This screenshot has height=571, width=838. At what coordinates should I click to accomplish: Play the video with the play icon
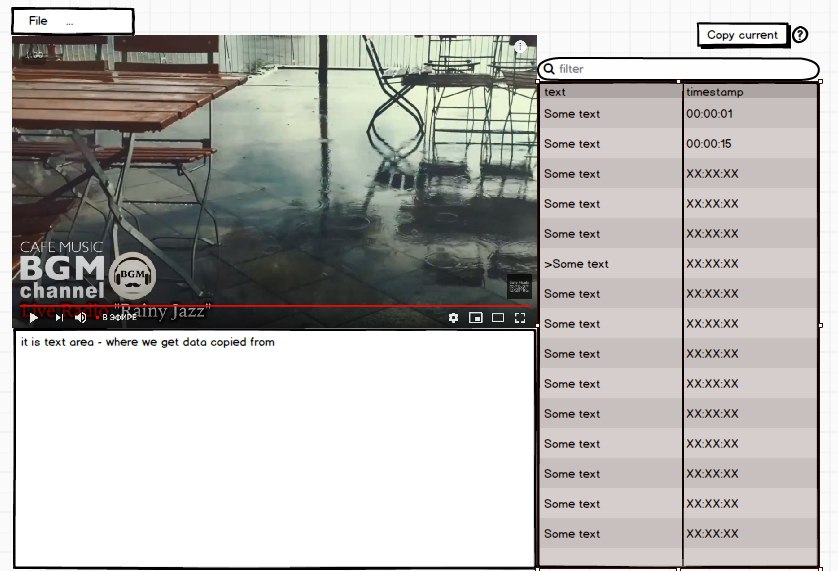pos(33,318)
